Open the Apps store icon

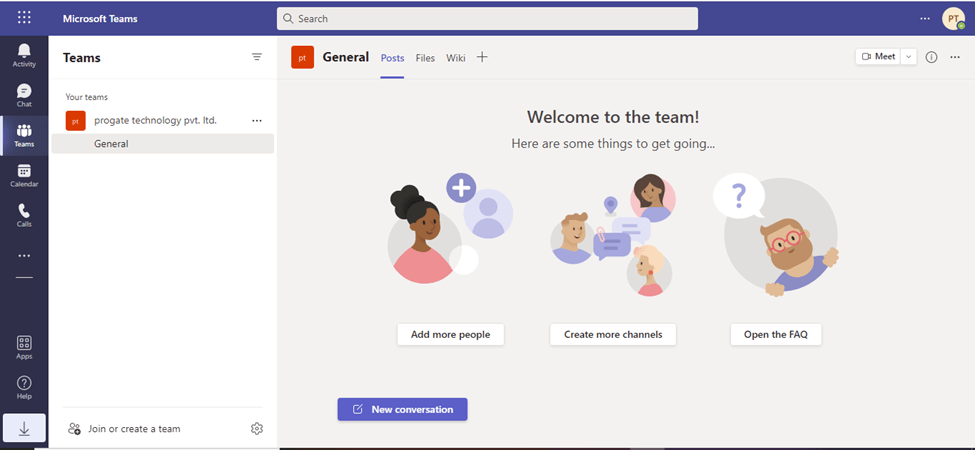(x=24, y=347)
